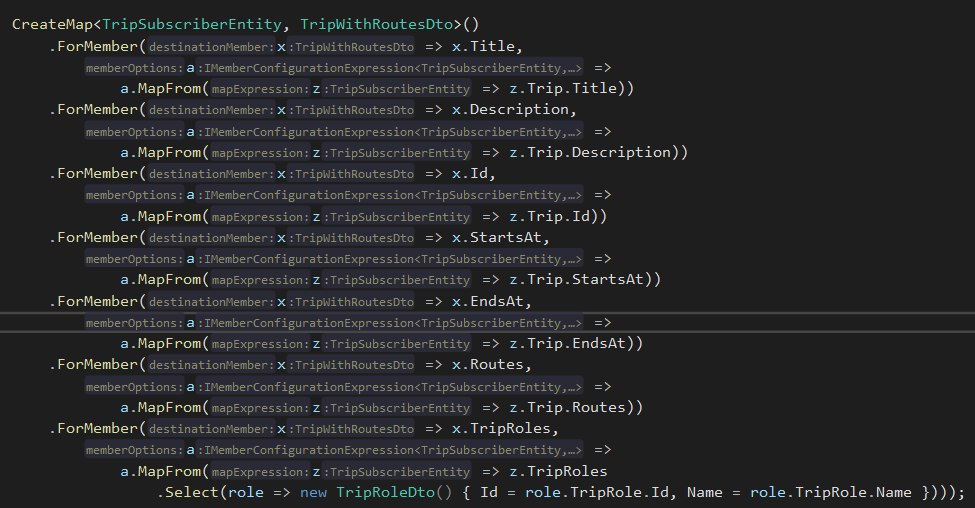Viewport: 975px width, 508px height.
Task: Click MapFrom on the z.Trip.Title line
Action: (169, 88)
